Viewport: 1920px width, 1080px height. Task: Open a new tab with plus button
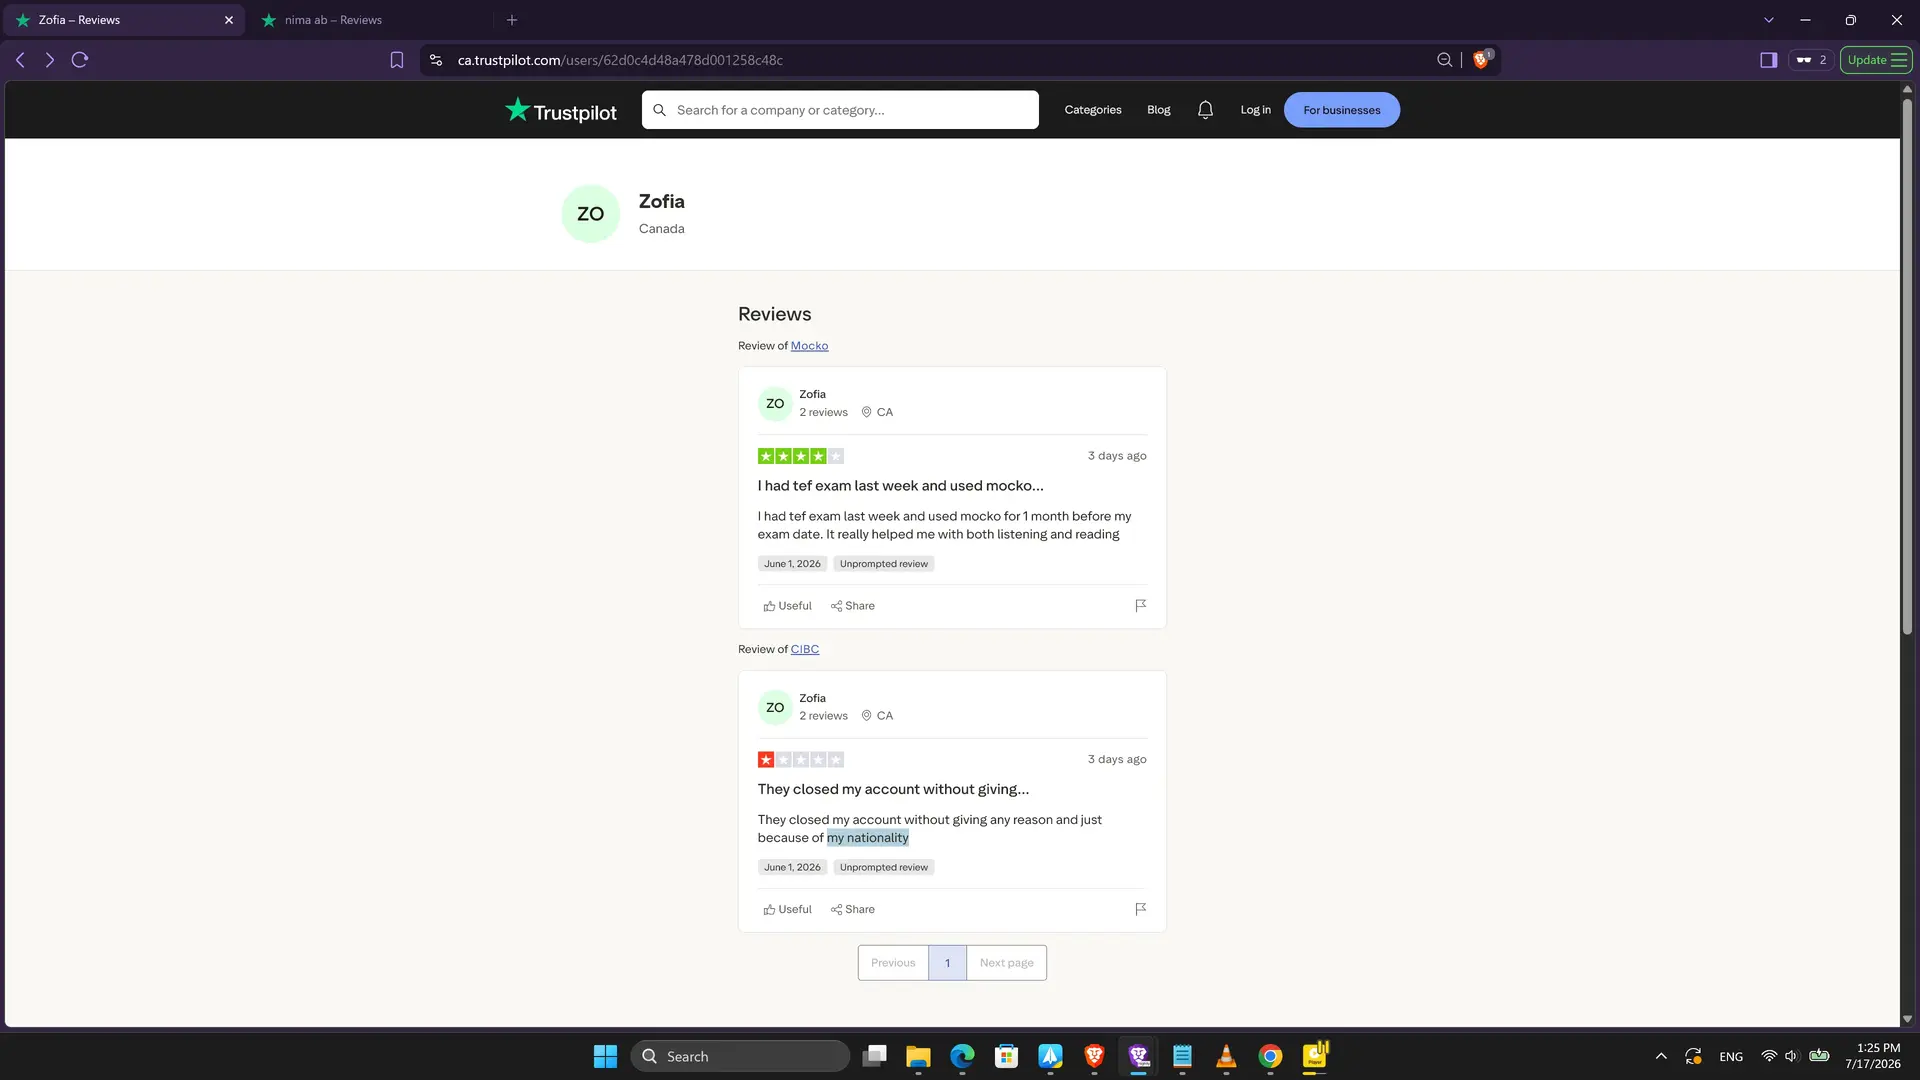tap(512, 20)
